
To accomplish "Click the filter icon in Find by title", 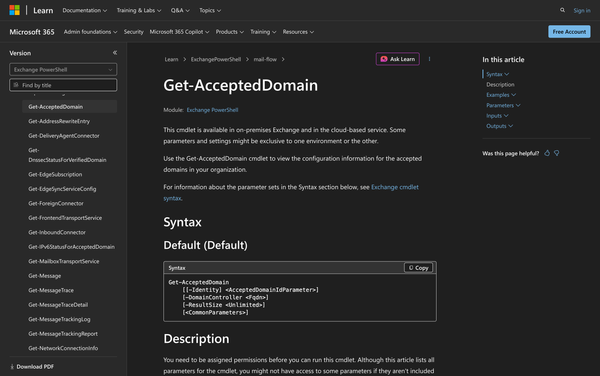I will [16, 85].
